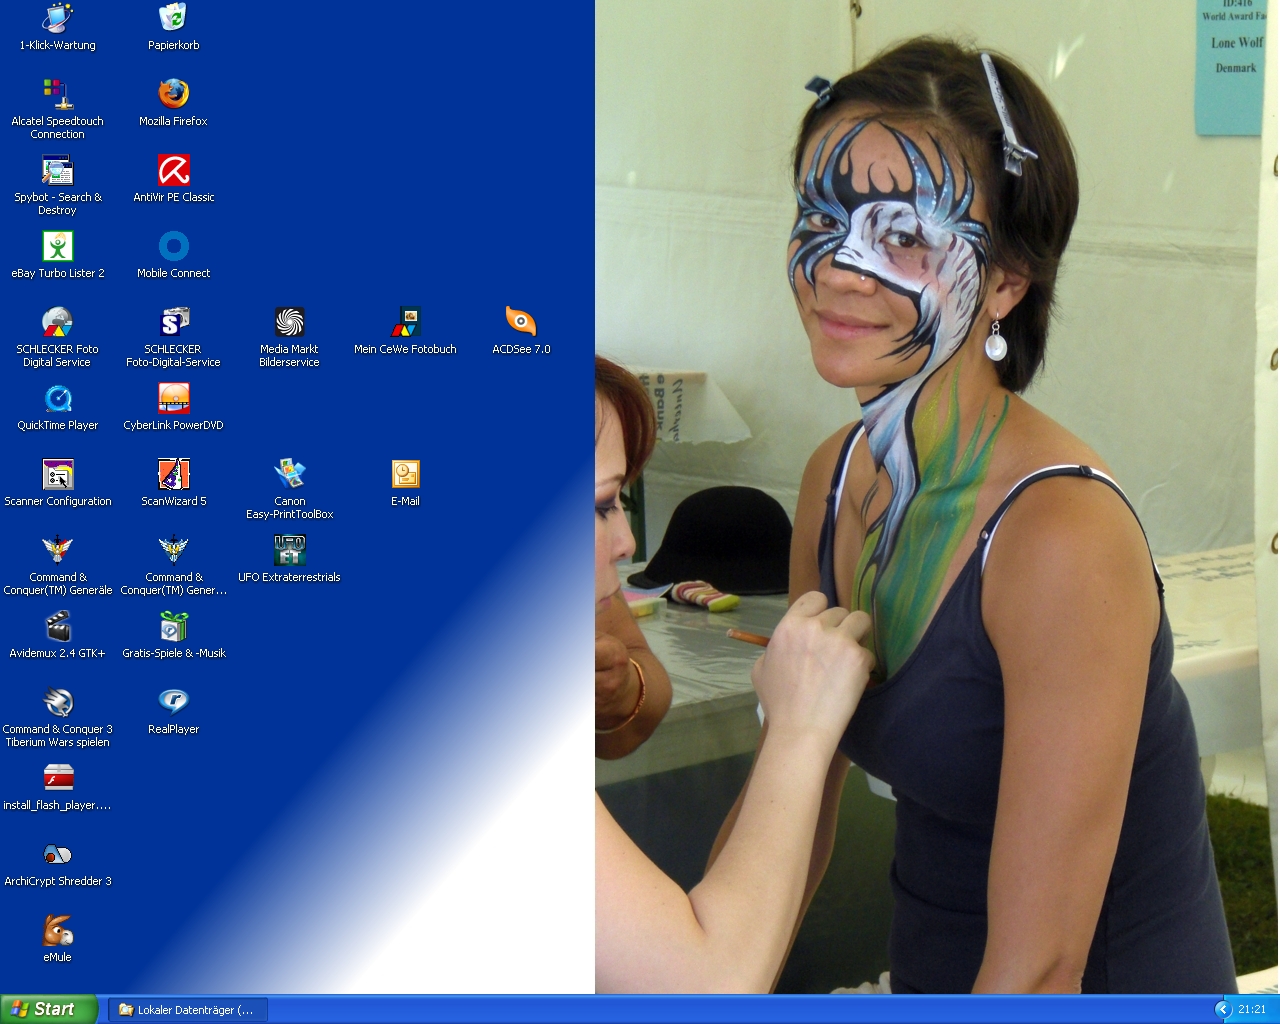Viewport: 1280px width, 1024px height.
Task: Click the CyberLink PowerDVD icon
Action: coord(173,399)
